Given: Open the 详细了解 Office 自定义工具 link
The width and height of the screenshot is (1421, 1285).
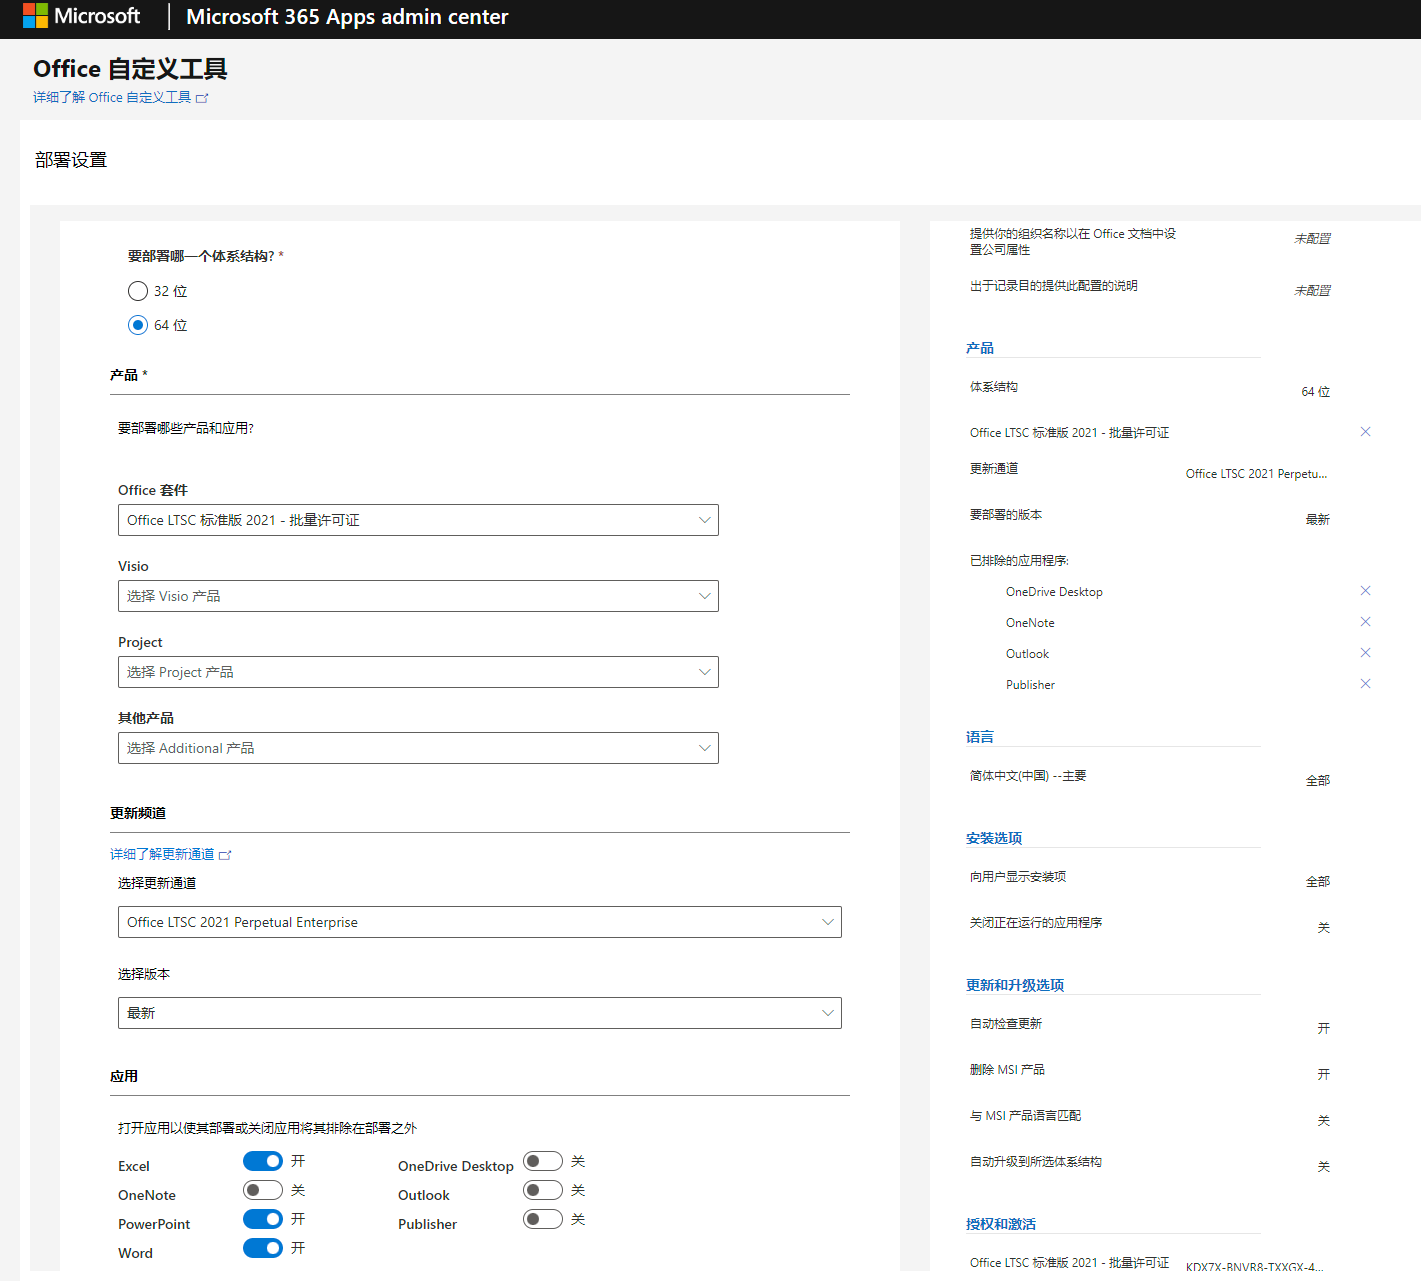Looking at the screenshot, I should (x=112, y=98).
